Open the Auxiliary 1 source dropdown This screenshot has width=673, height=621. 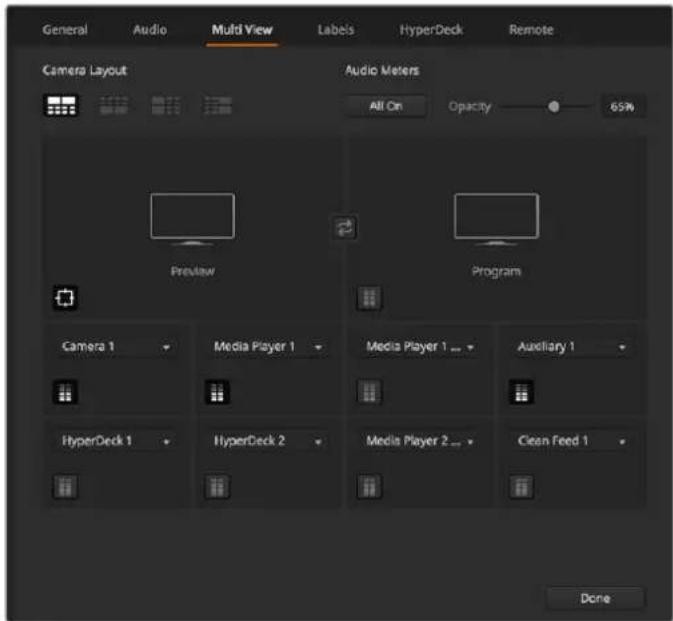571,346
